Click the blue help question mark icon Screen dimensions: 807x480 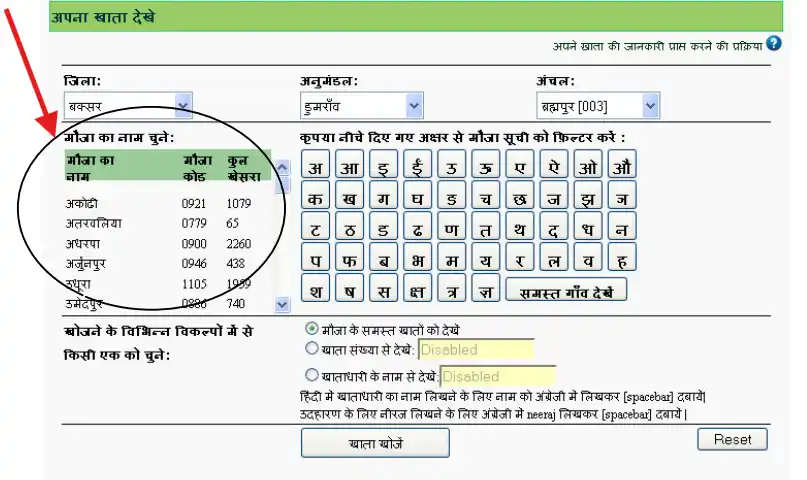click(x=773, y=44)
